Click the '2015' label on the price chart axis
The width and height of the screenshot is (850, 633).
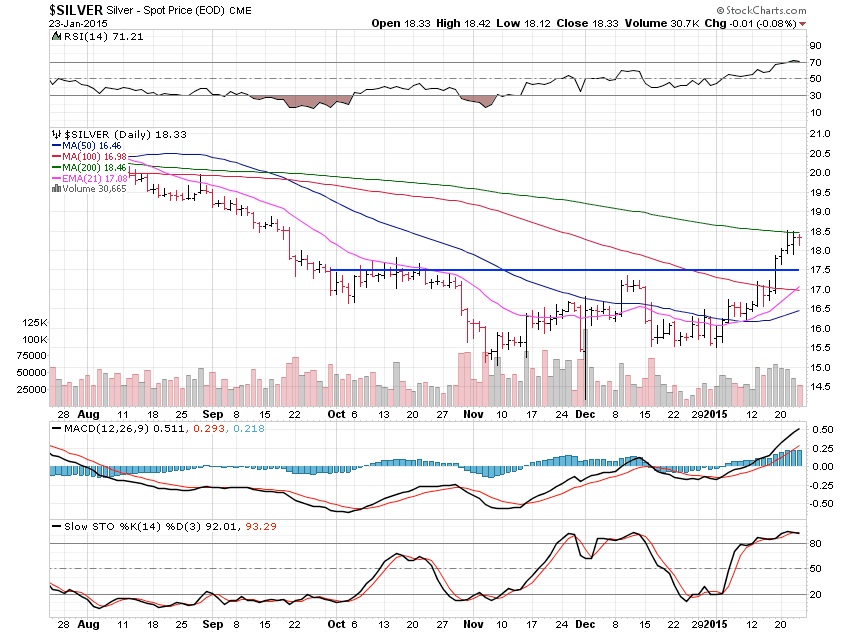715,414
